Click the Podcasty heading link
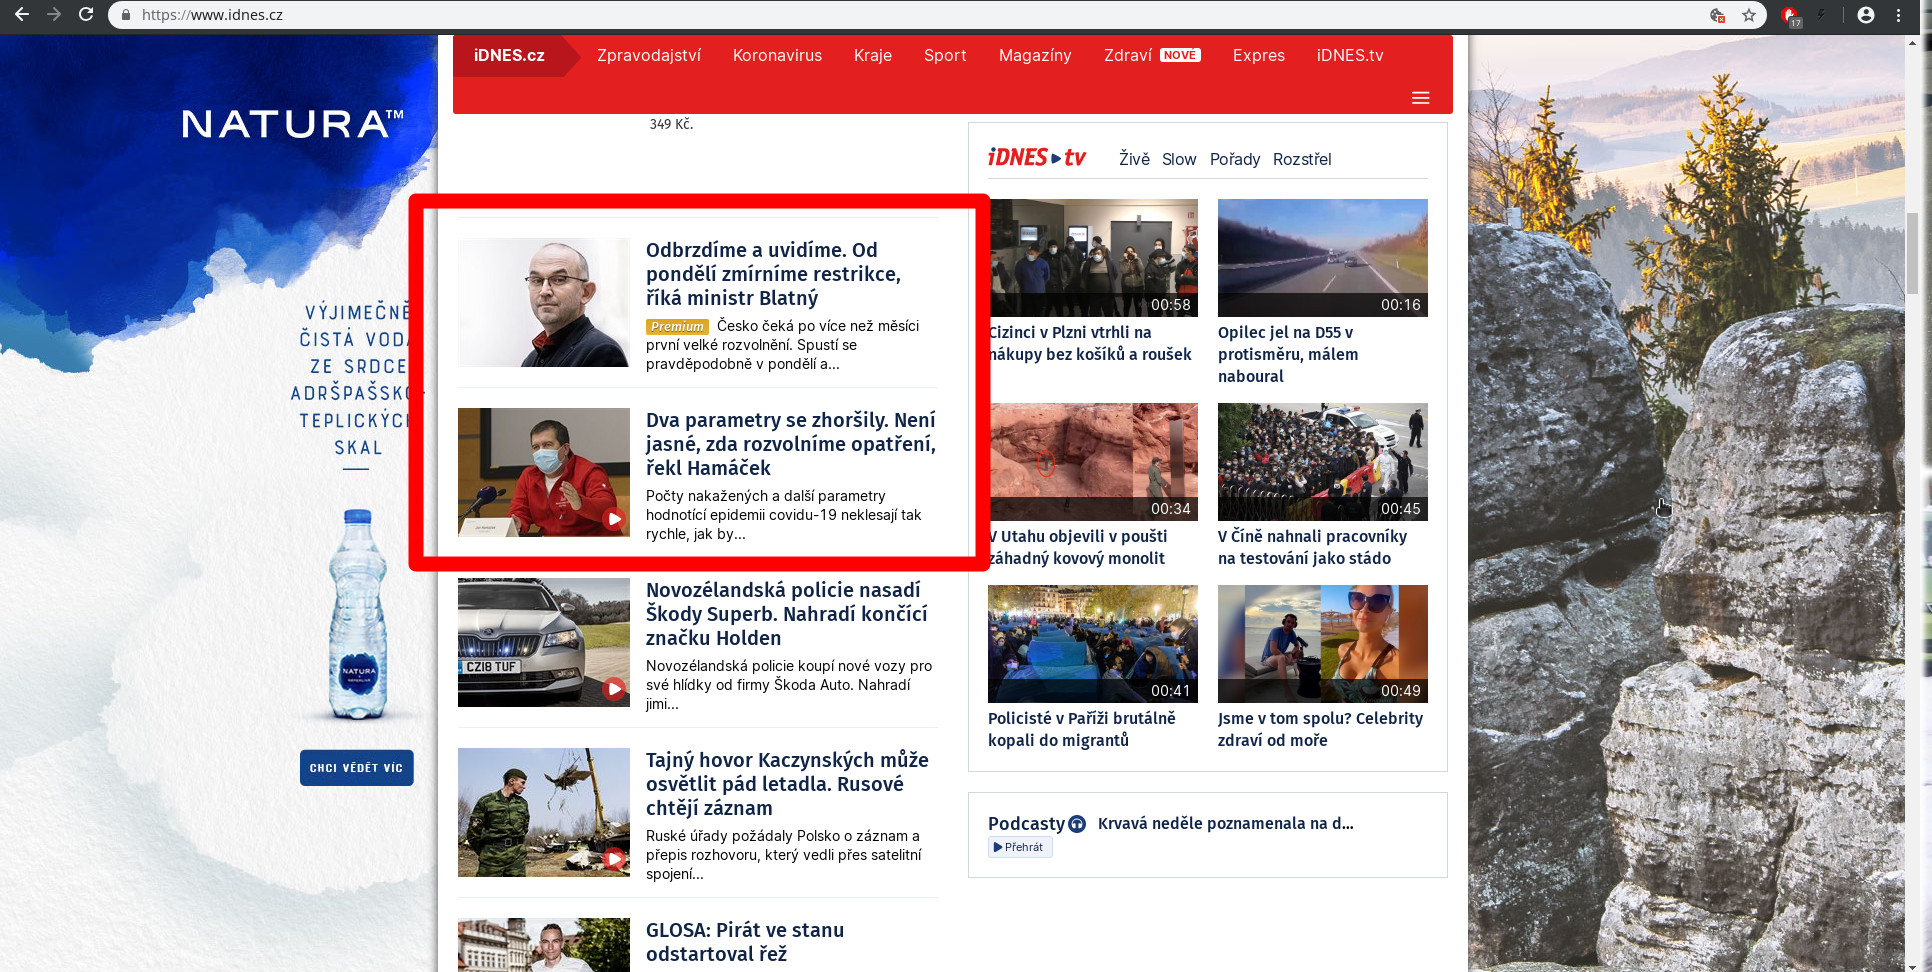 coord(1026,824)
